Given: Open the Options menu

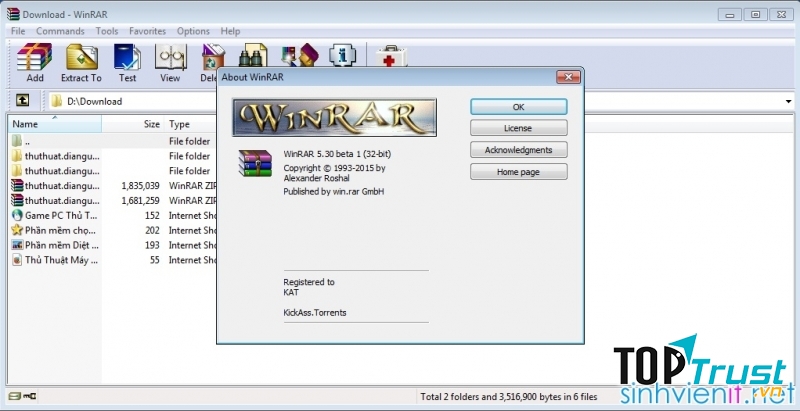Looking at the screenshot, I should 193,31.
